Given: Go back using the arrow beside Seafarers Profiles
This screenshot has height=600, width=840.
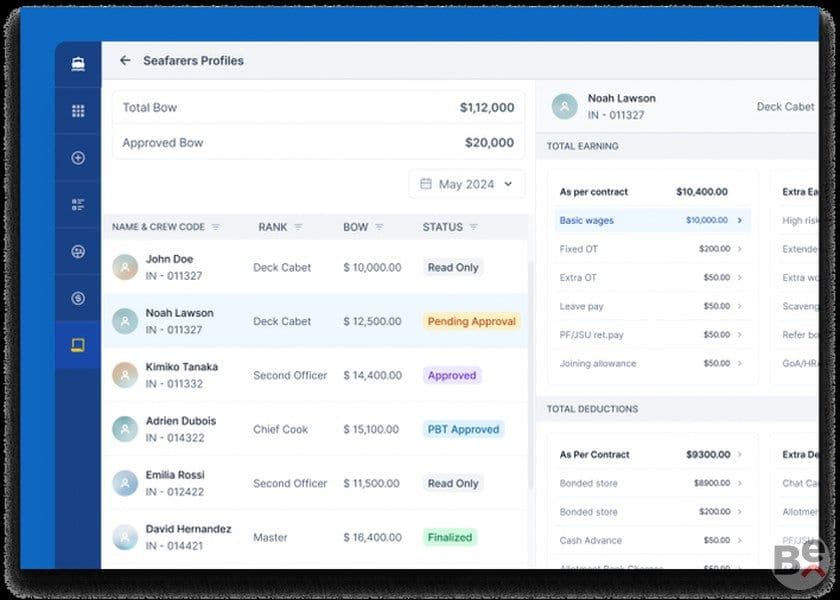Looking at the screenshot, I should point(125,61).
